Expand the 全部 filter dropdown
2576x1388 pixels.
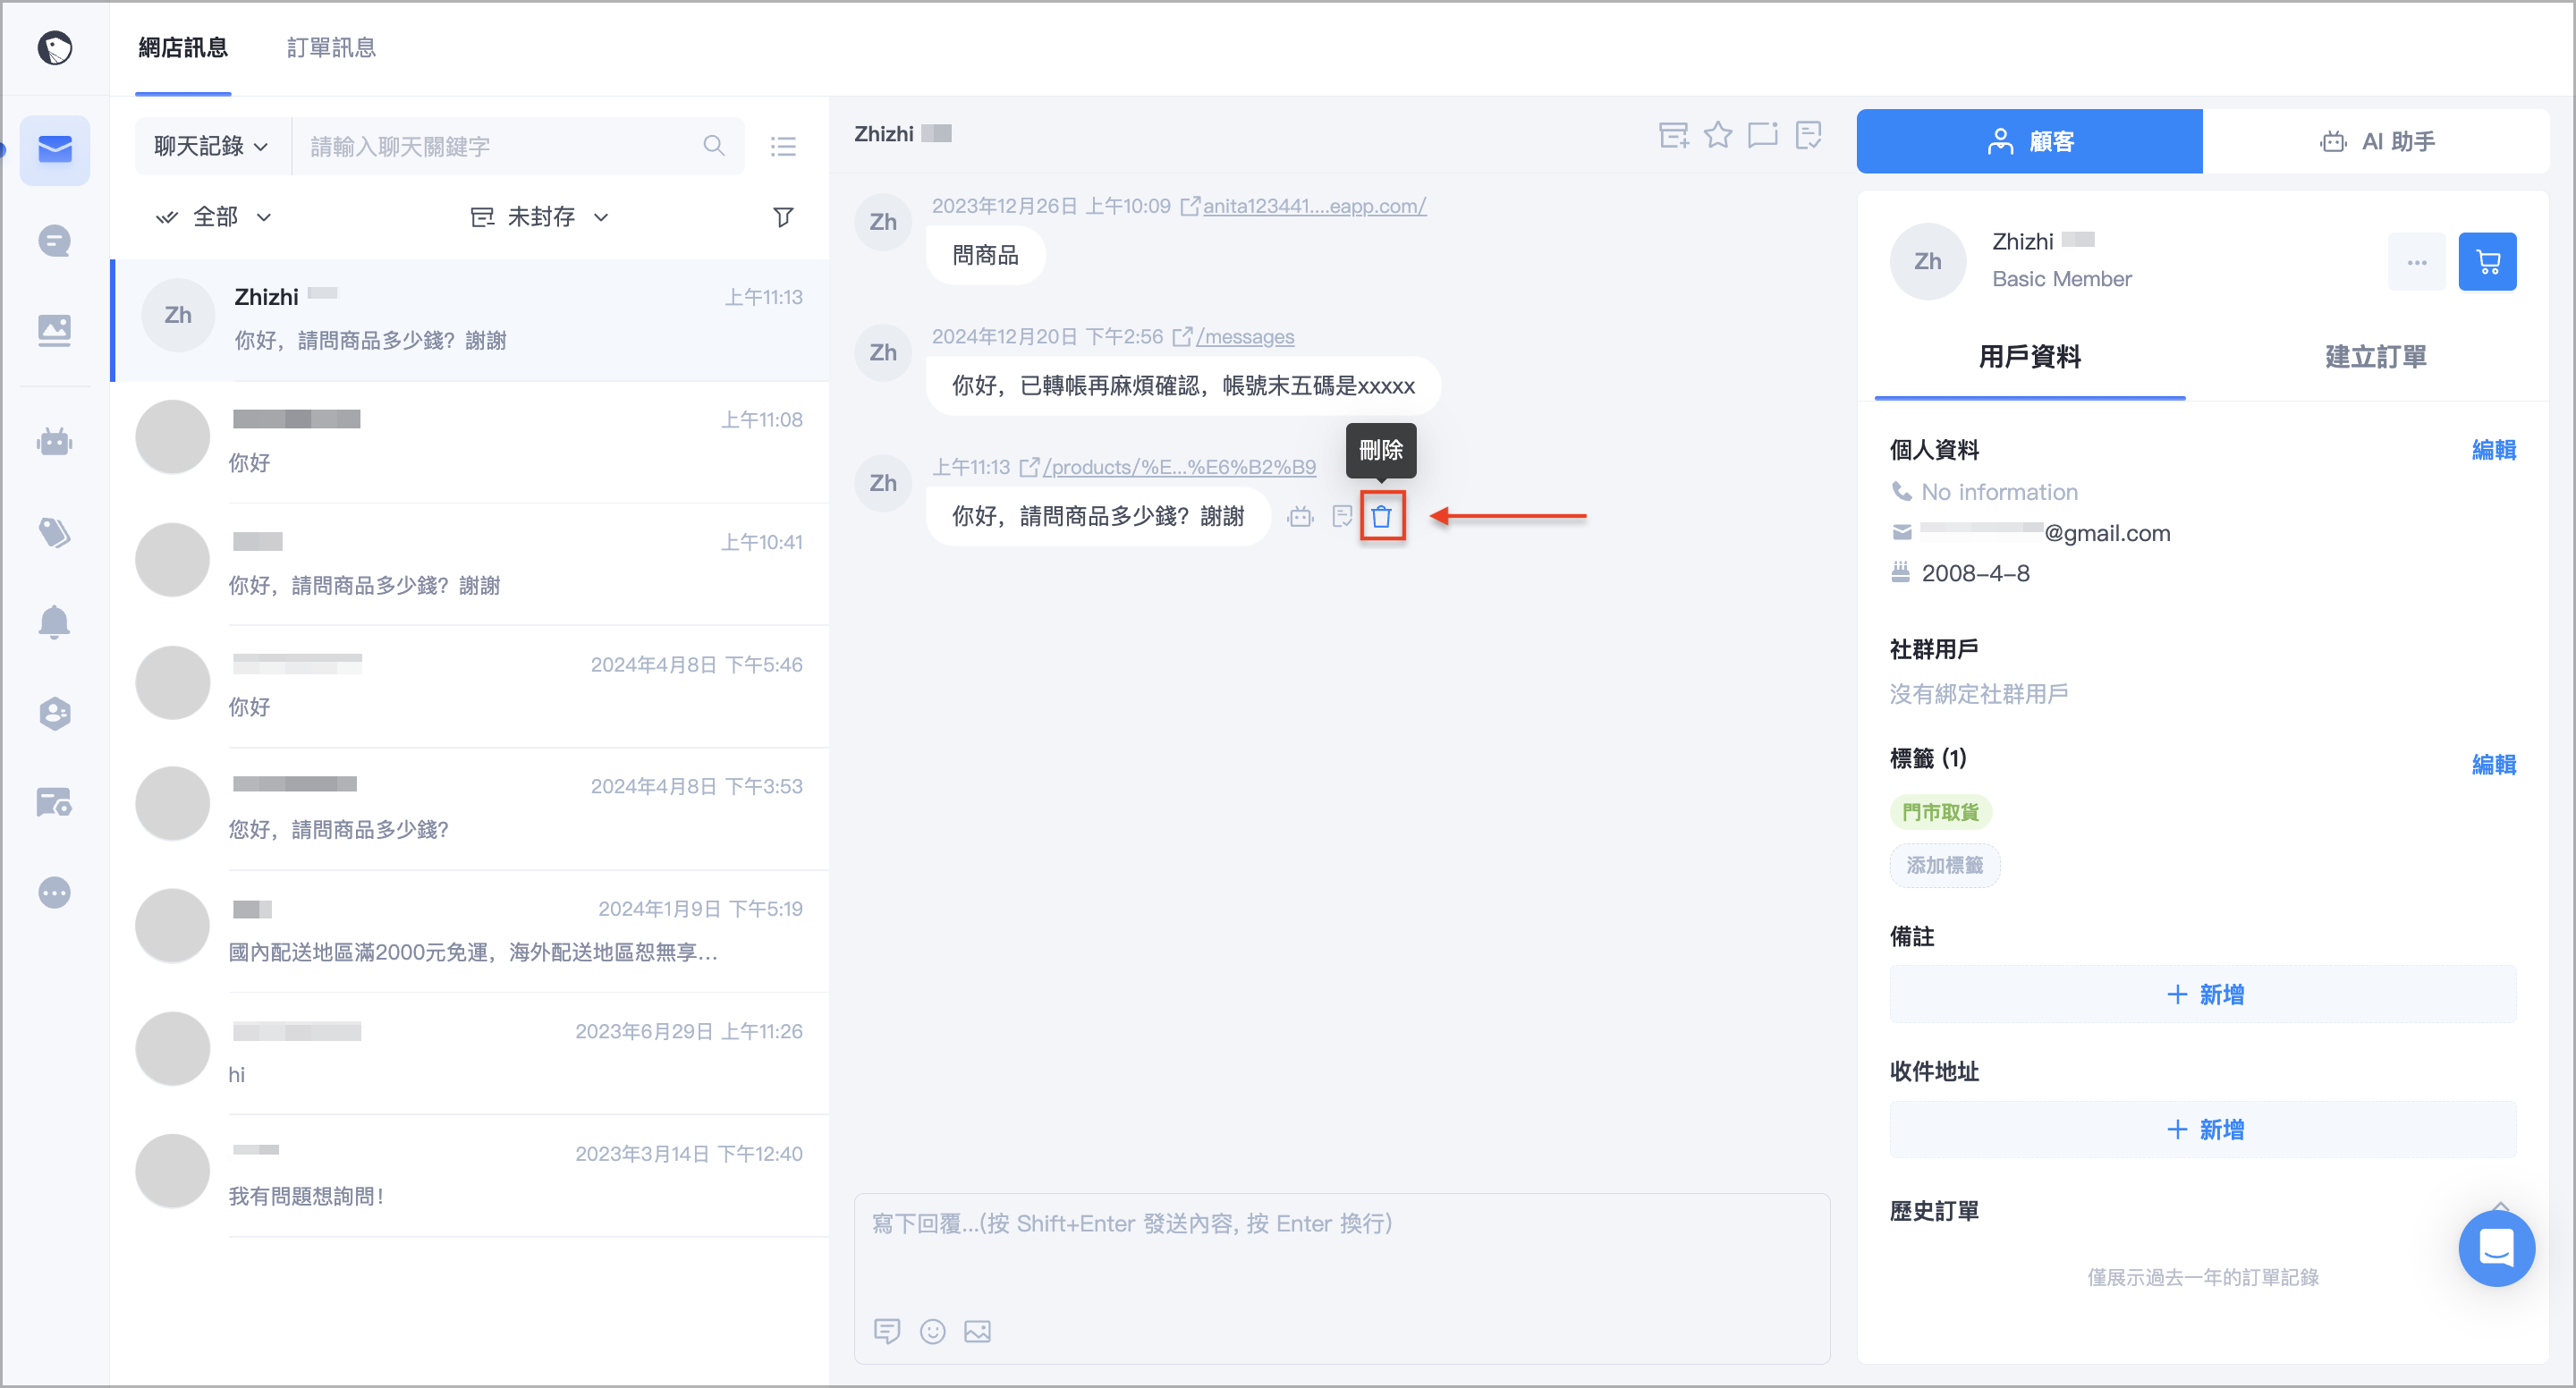(x=213, y=217)
